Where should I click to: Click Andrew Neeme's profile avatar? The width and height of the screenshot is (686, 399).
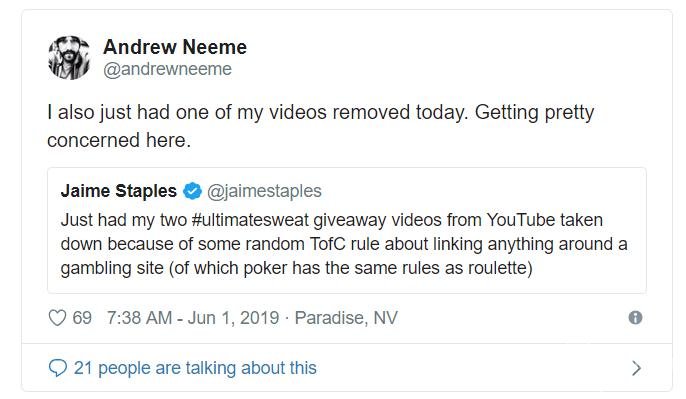(69, 57)
